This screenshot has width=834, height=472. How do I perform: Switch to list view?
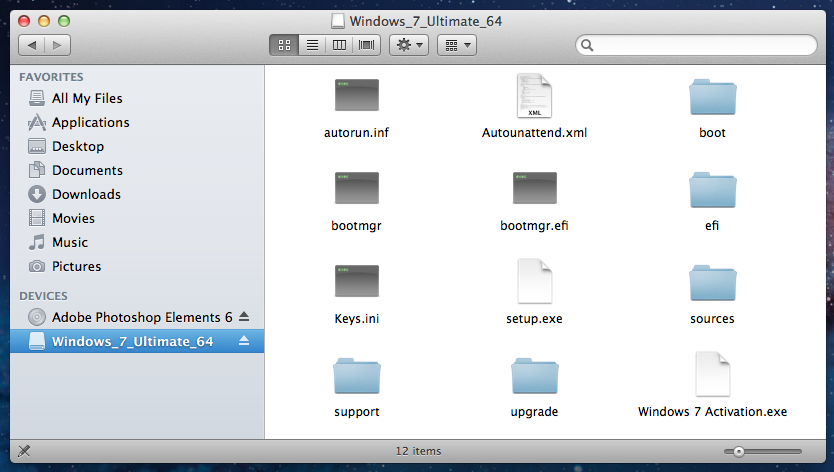click(x=312, y=45)
